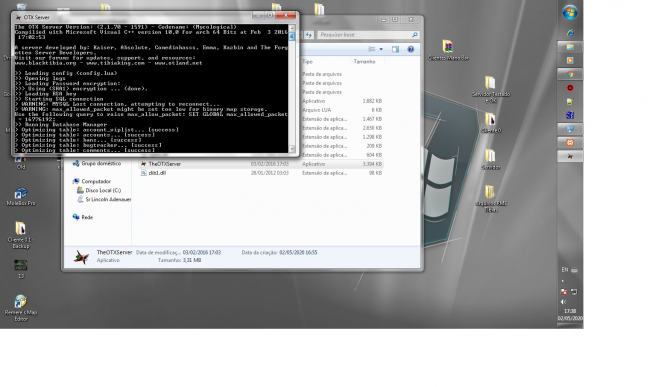Open the view options dropdown arrow in Explorer
Screen dimensions: 650x387
381,49
